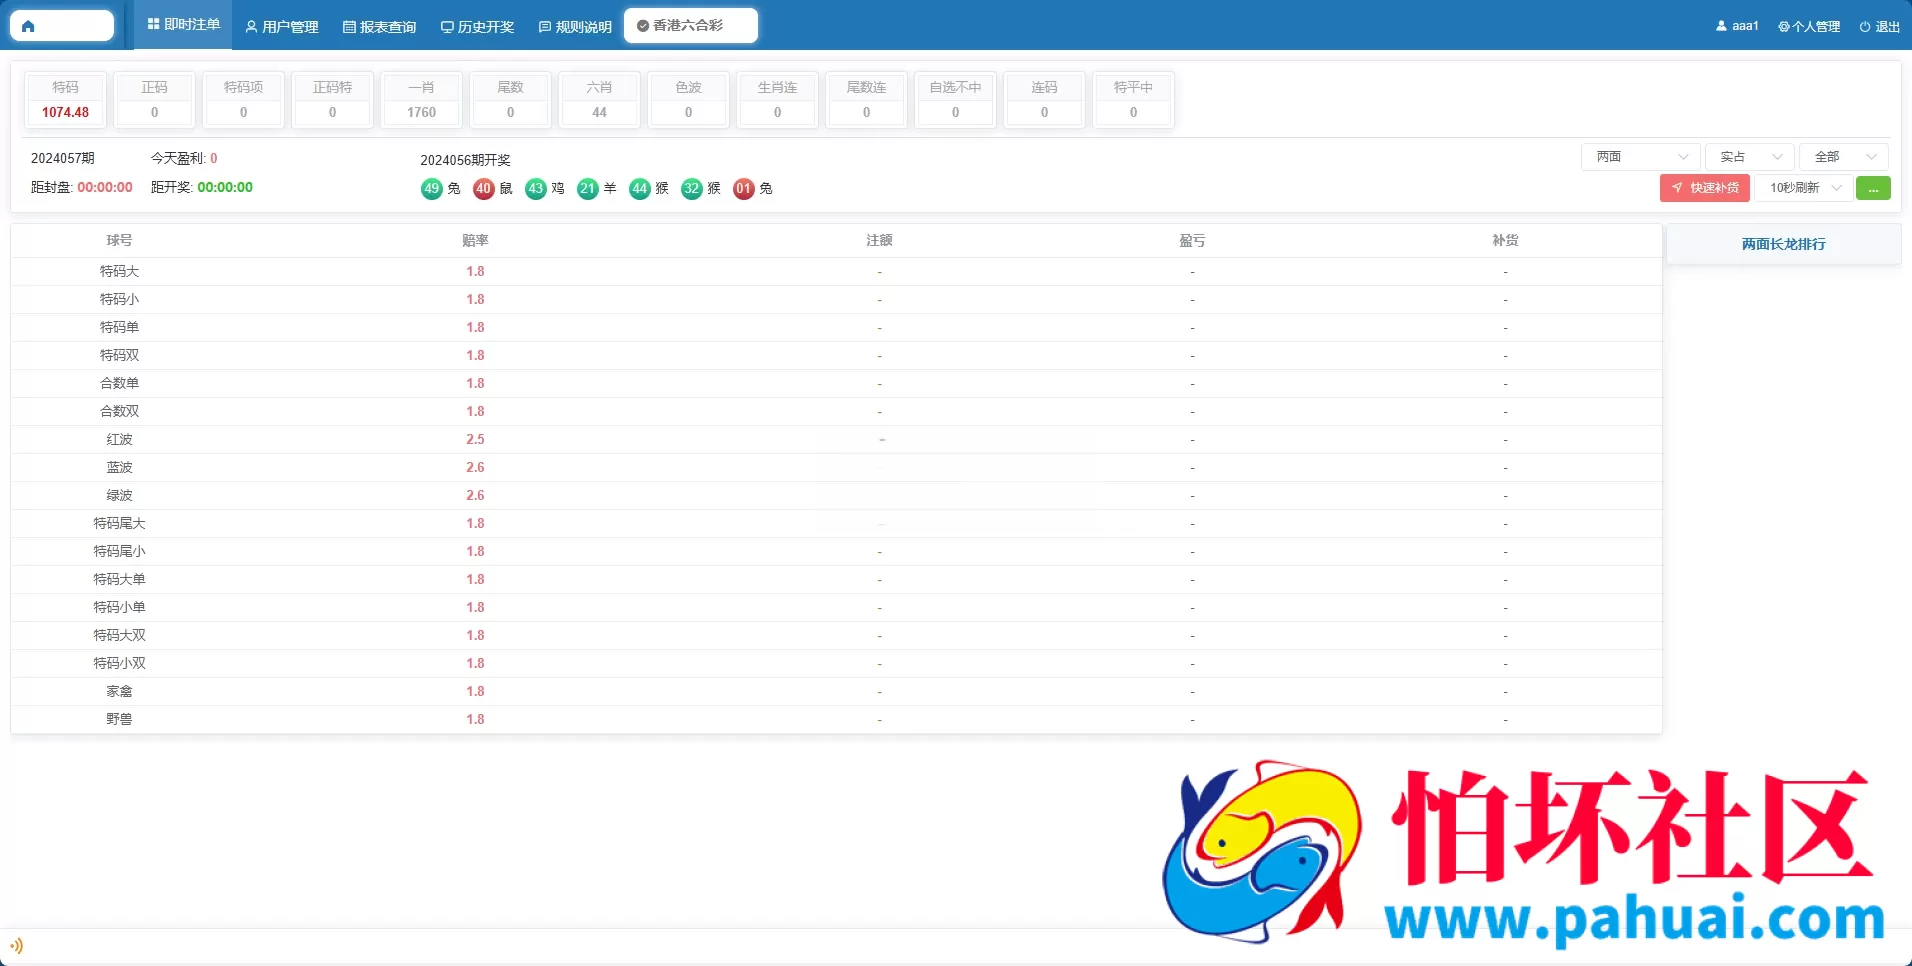1912x966 pixels.
Task: Select the 特平中 category card
Action: [x=1134, y=100]
